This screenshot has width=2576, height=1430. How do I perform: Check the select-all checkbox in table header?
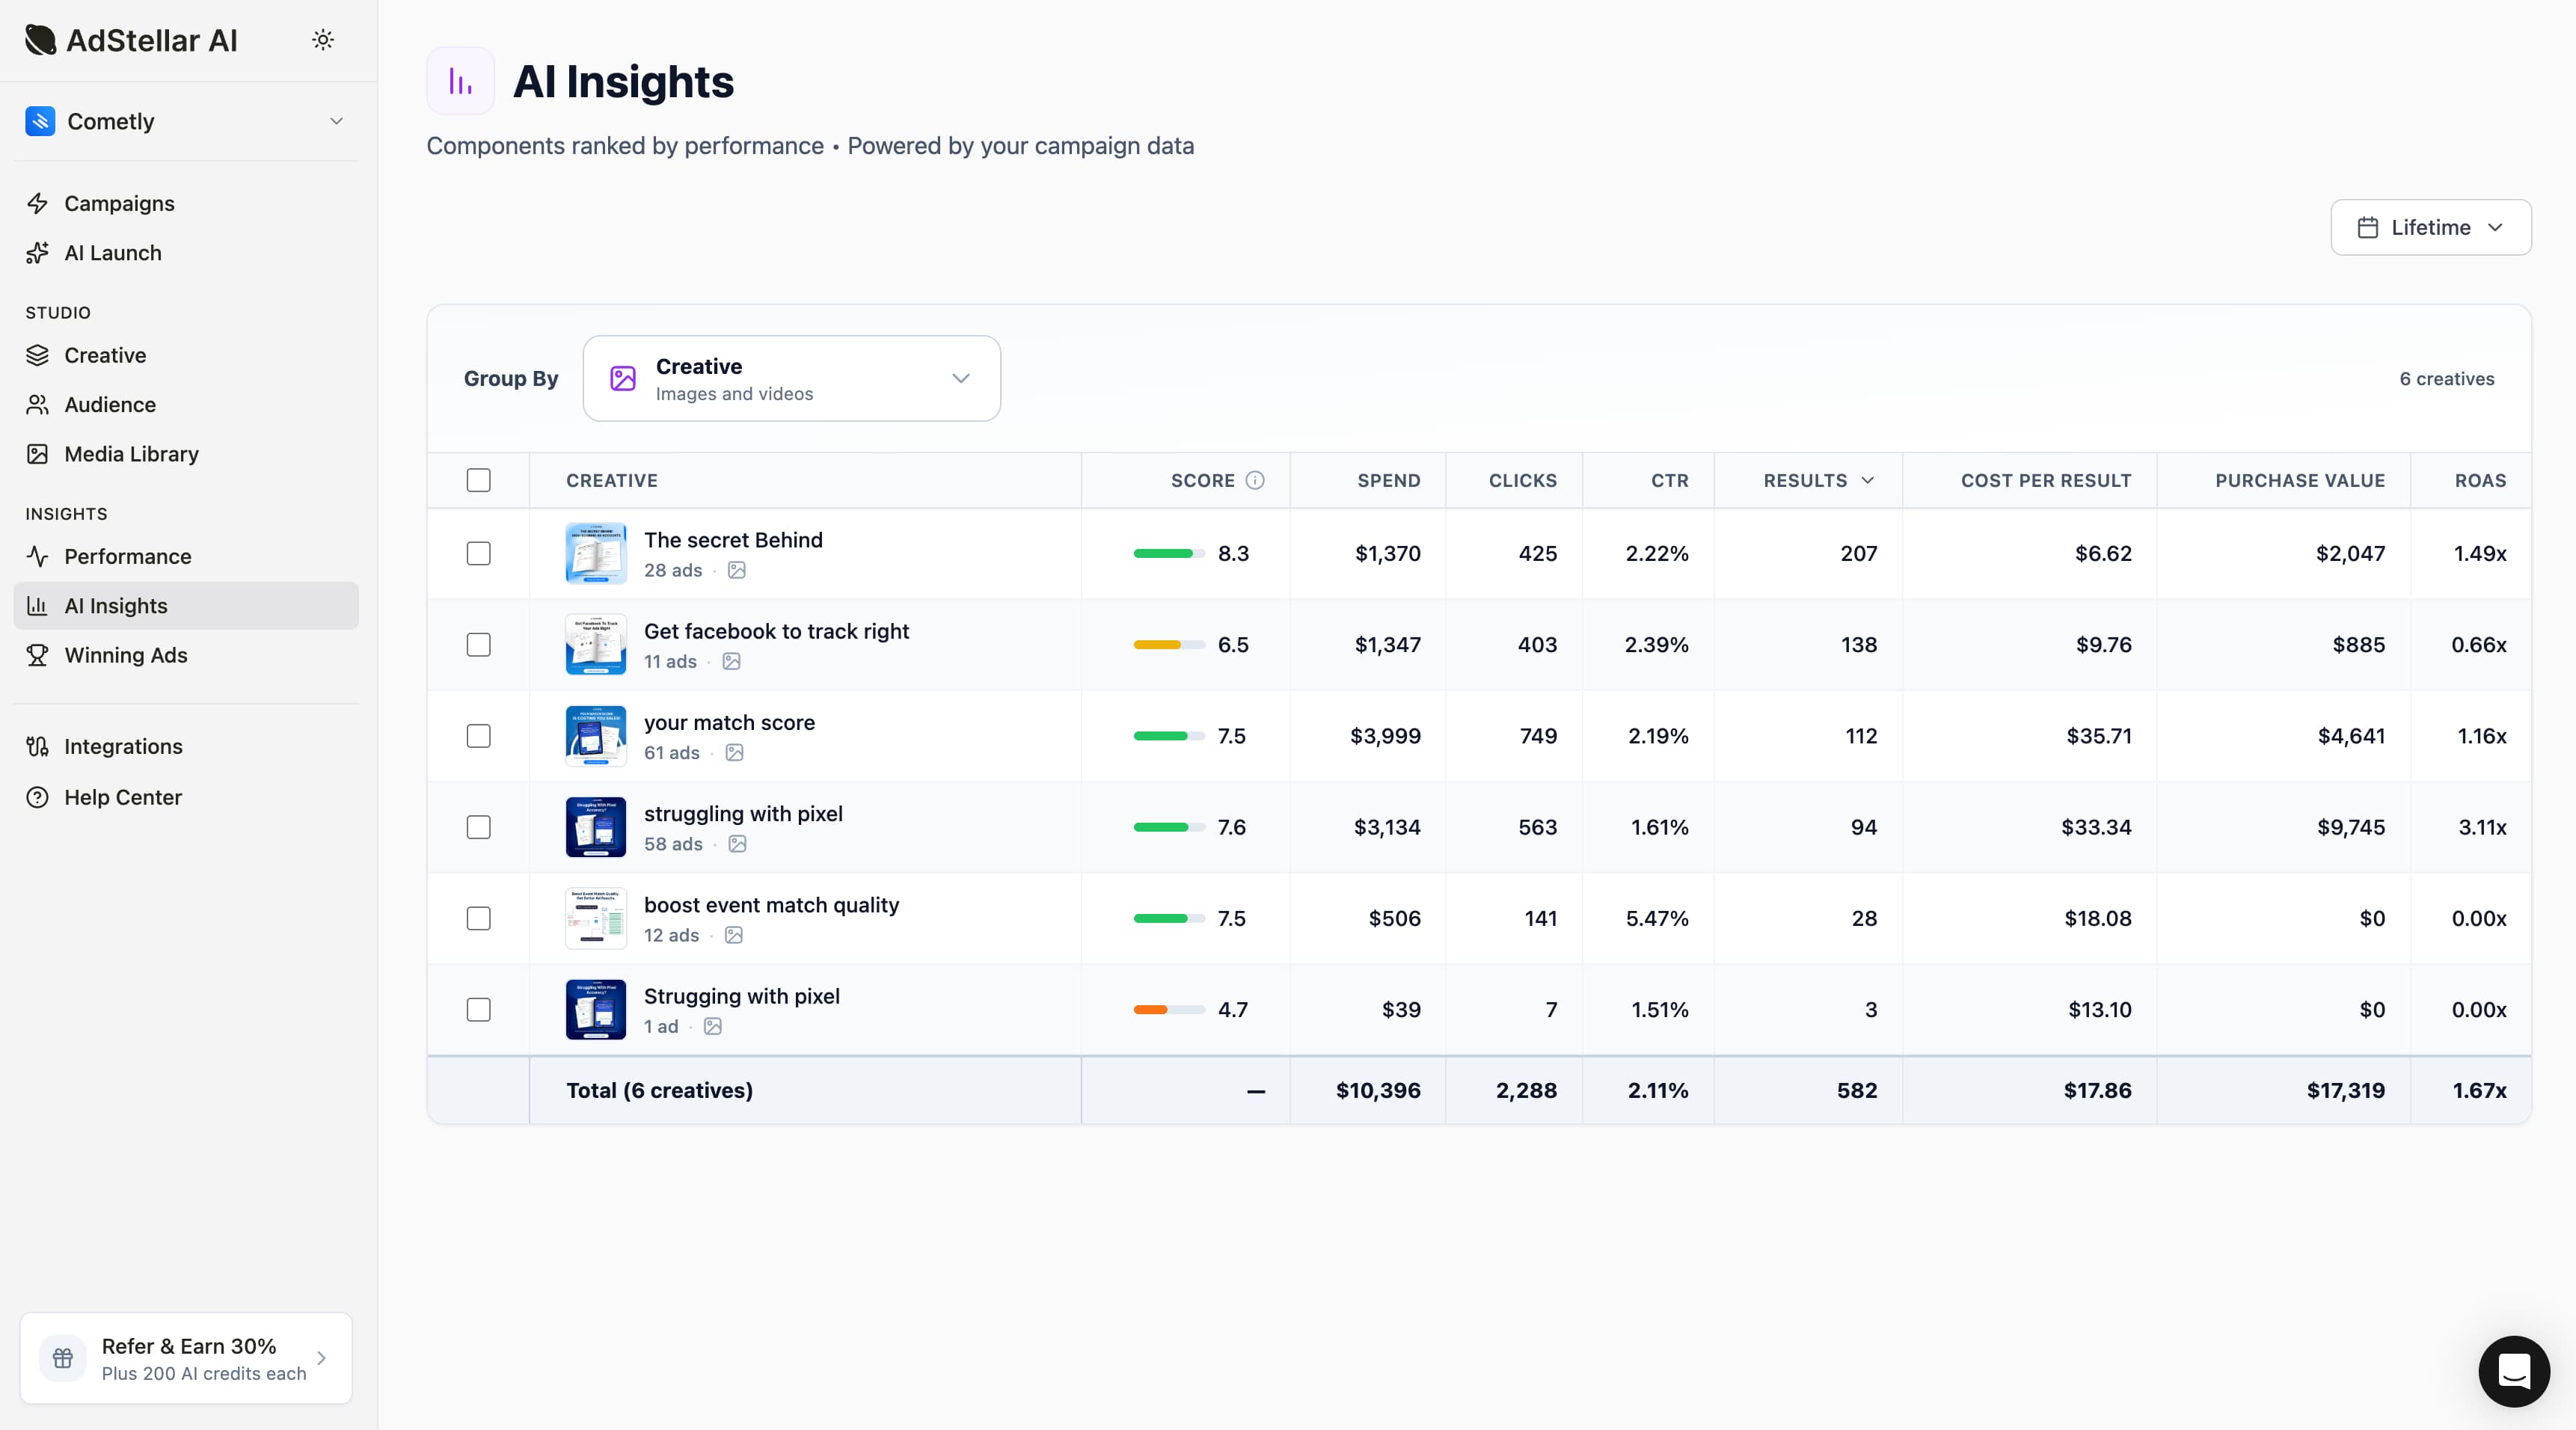[x=478, y=481]
